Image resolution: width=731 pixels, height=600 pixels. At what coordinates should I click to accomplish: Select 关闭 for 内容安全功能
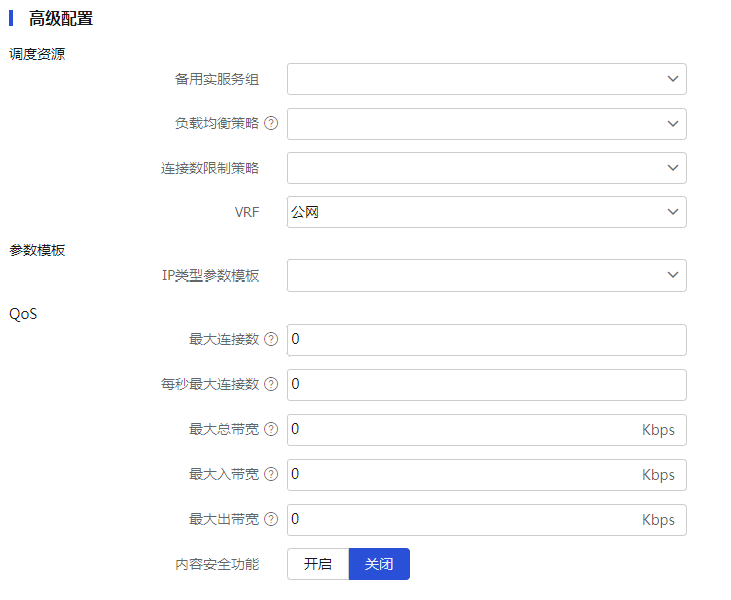coord(379,564)
